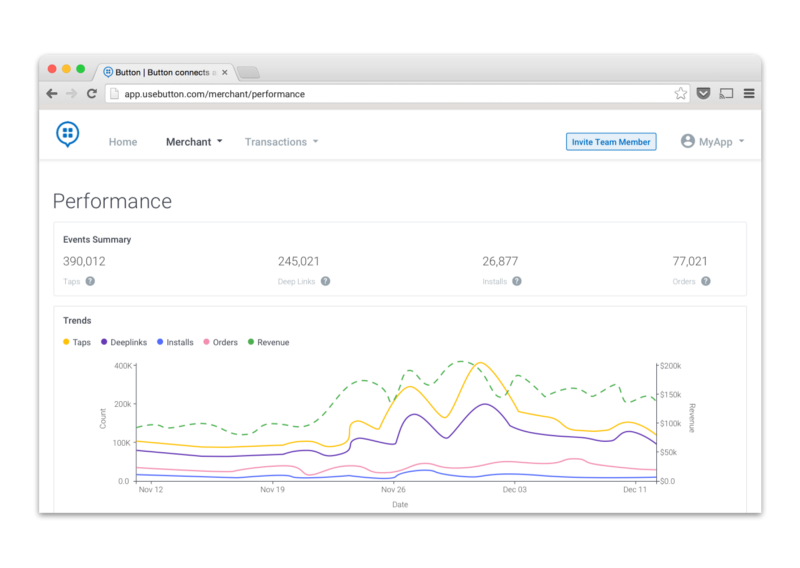Reload the page with refresh icon

tap(91, 94)
